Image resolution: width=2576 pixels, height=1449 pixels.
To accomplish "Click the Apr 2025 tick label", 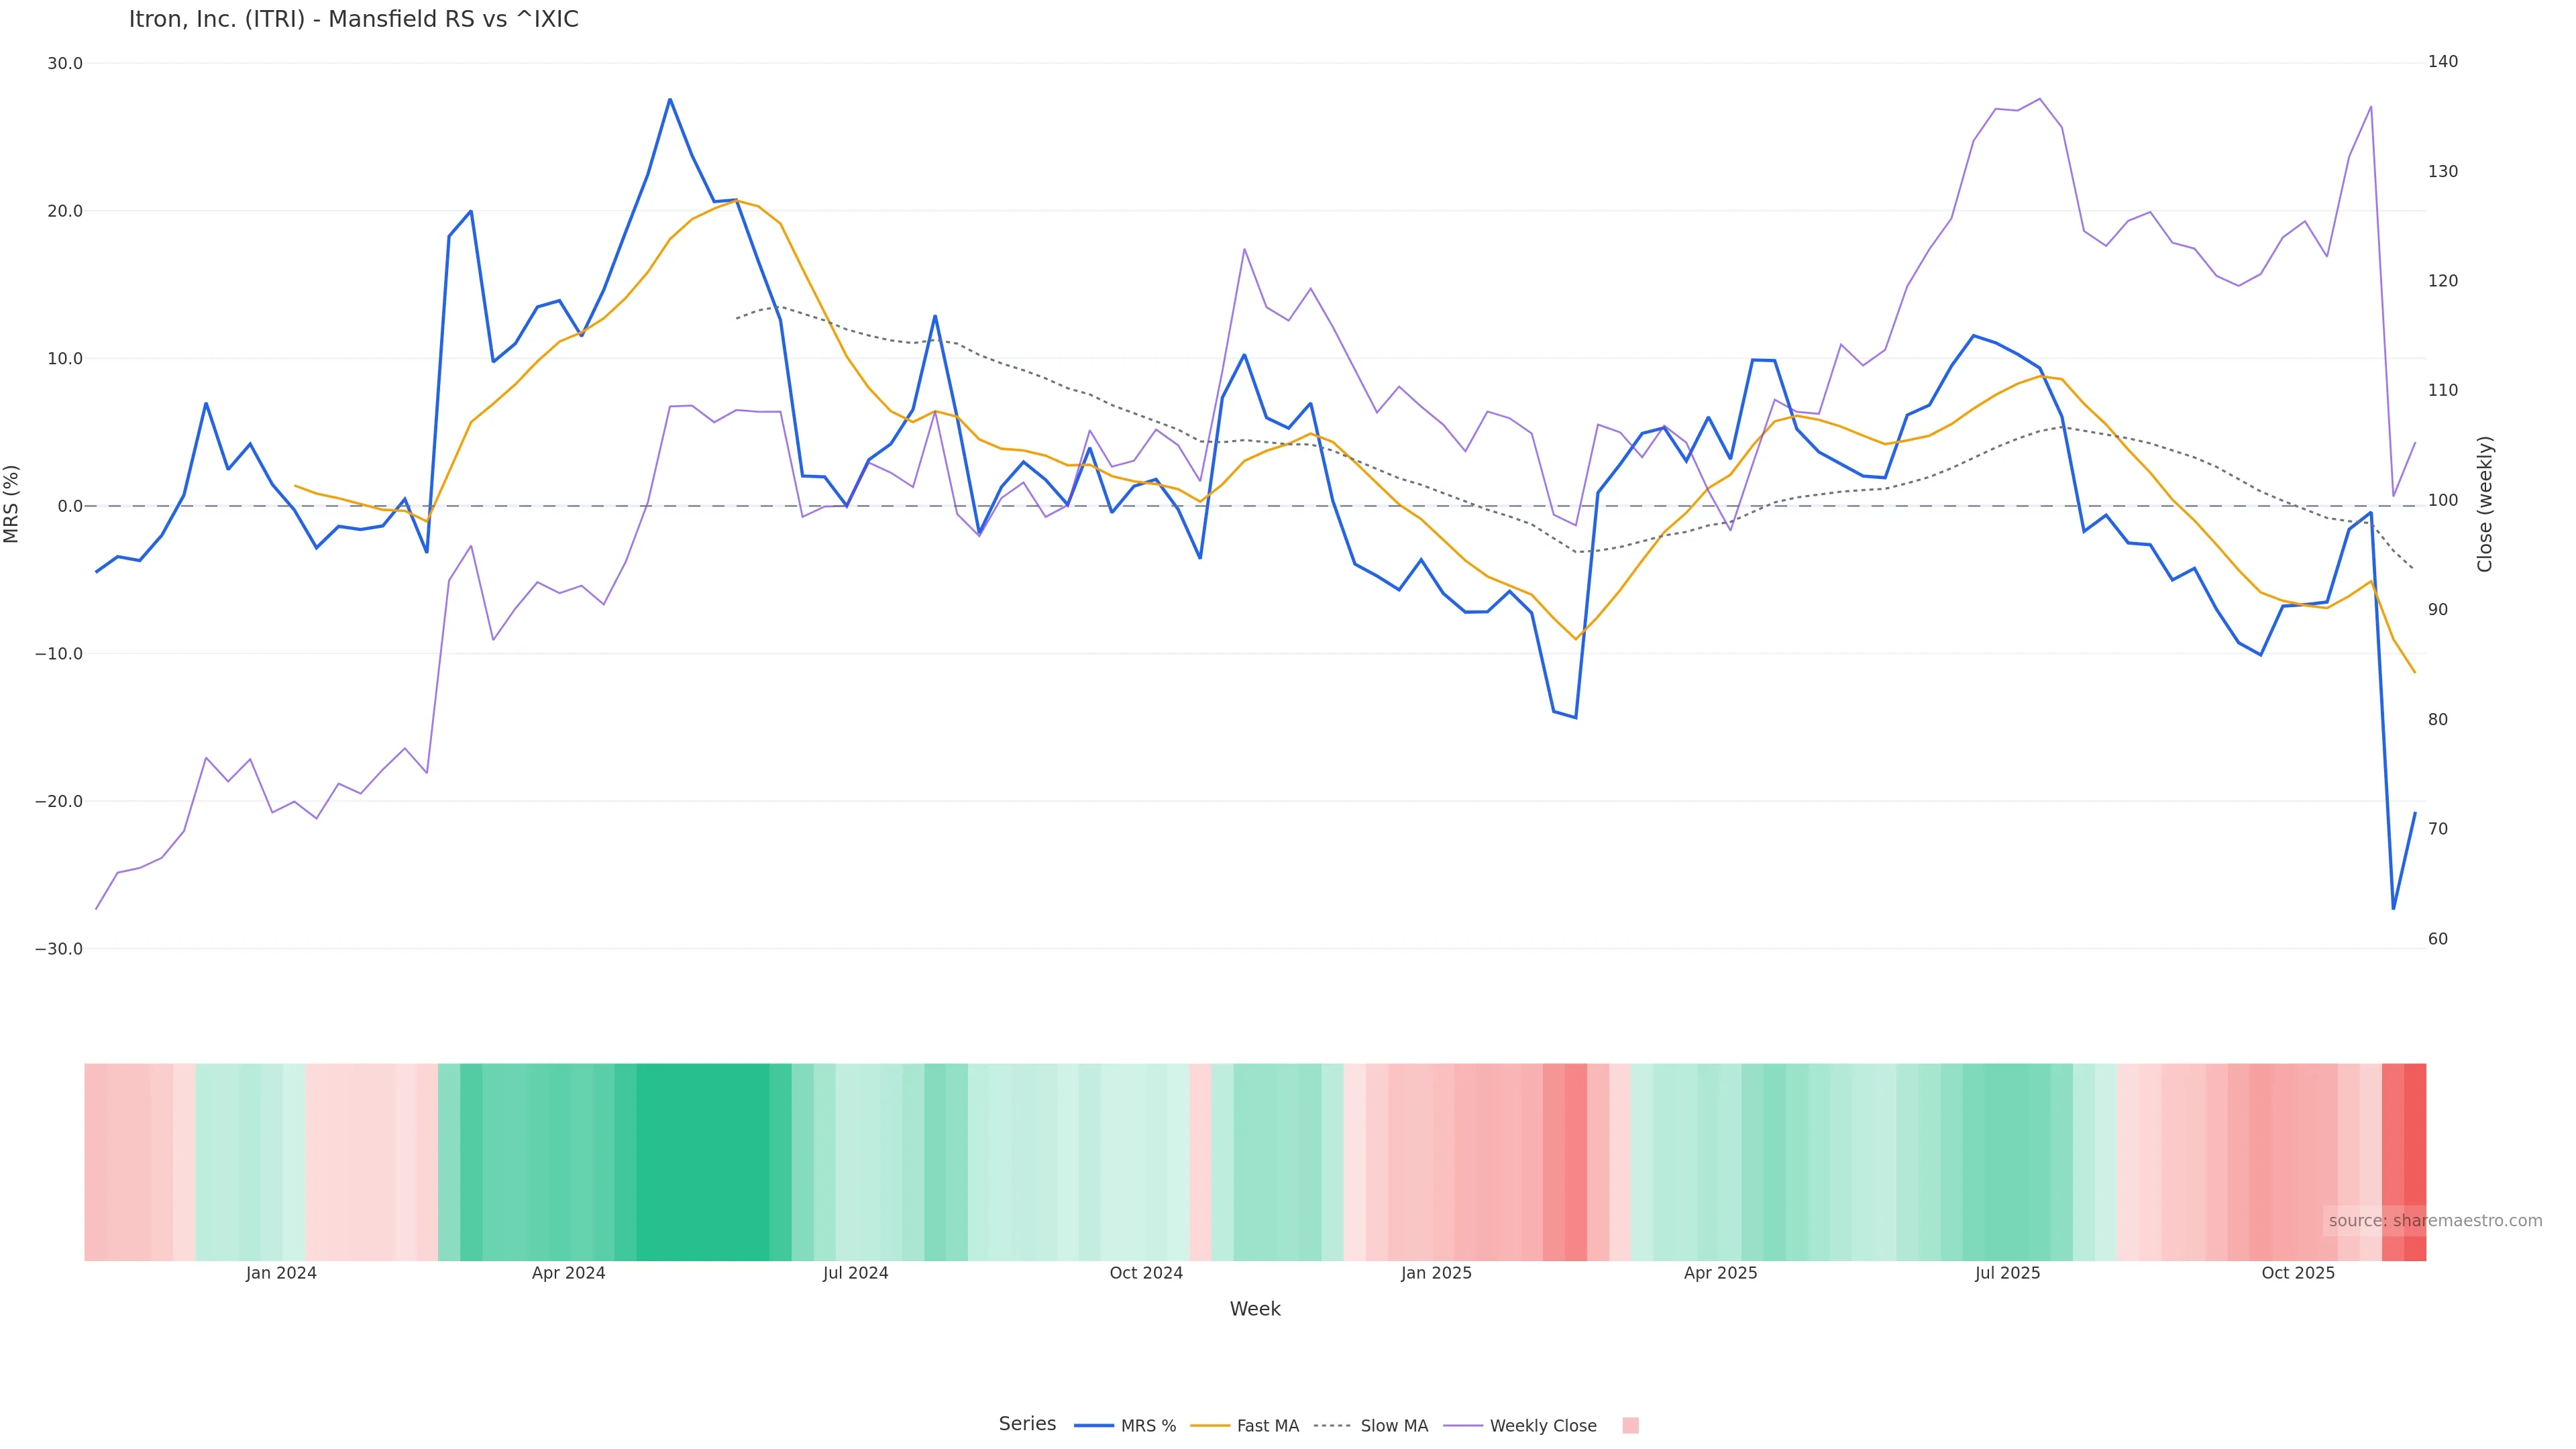I will tap(1720, 1274).
